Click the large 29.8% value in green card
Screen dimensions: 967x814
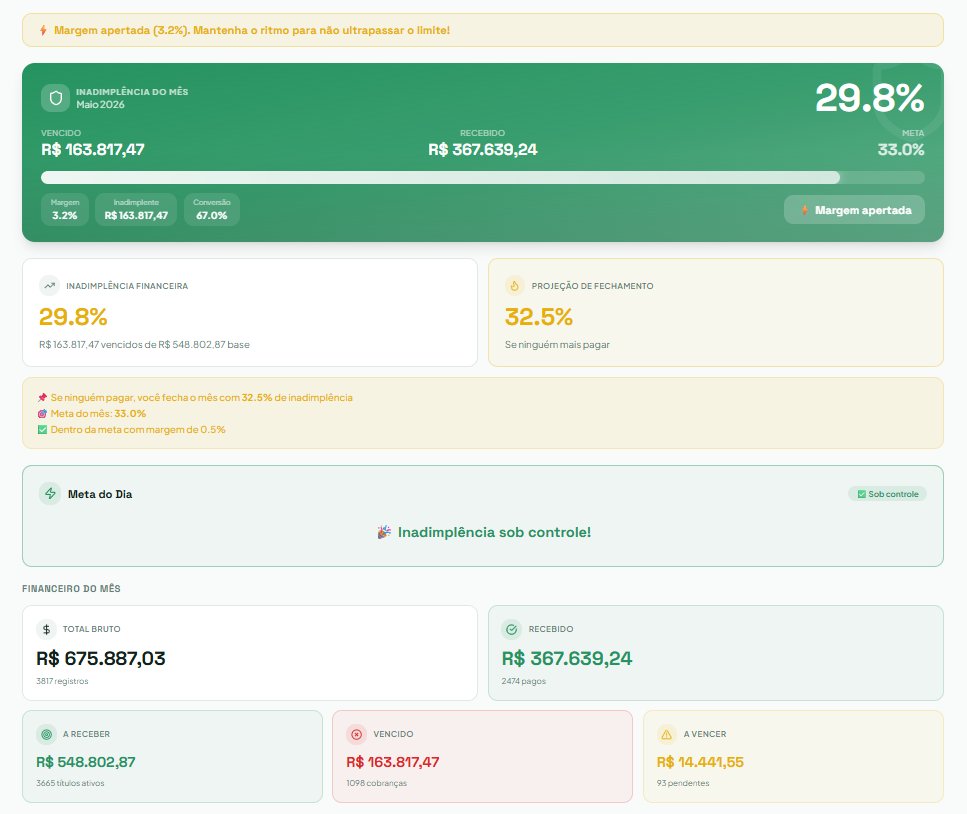tap(870, 97)
